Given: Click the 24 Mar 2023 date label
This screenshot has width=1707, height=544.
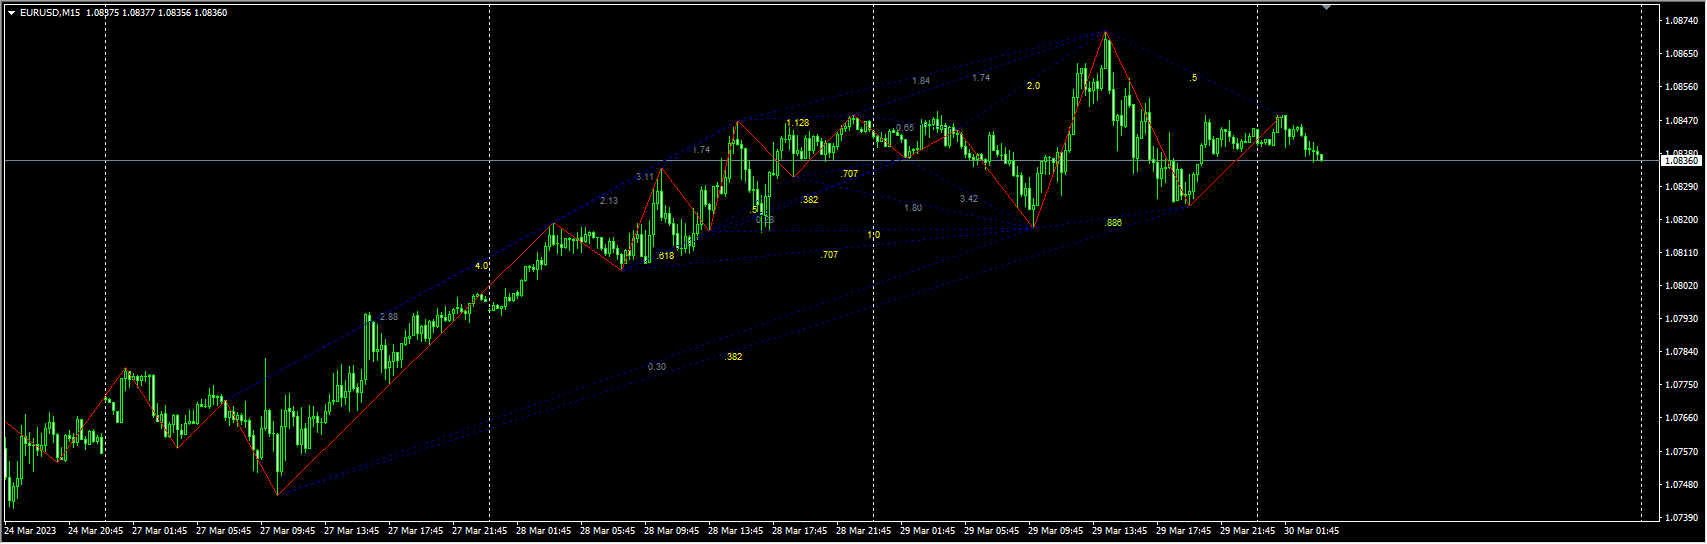Looking at the screenshot, I should point(31,531).
